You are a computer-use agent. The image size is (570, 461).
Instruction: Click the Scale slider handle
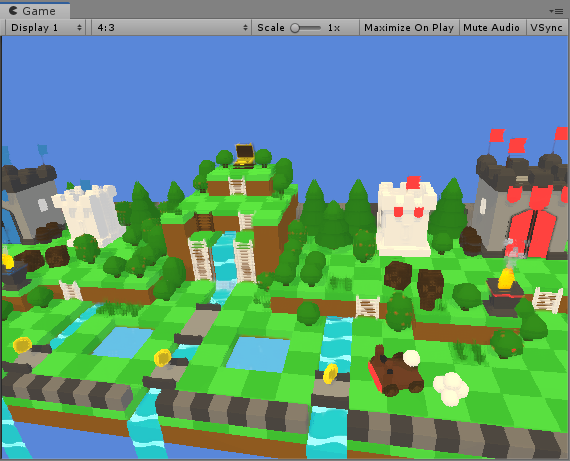tap(295, 28)
